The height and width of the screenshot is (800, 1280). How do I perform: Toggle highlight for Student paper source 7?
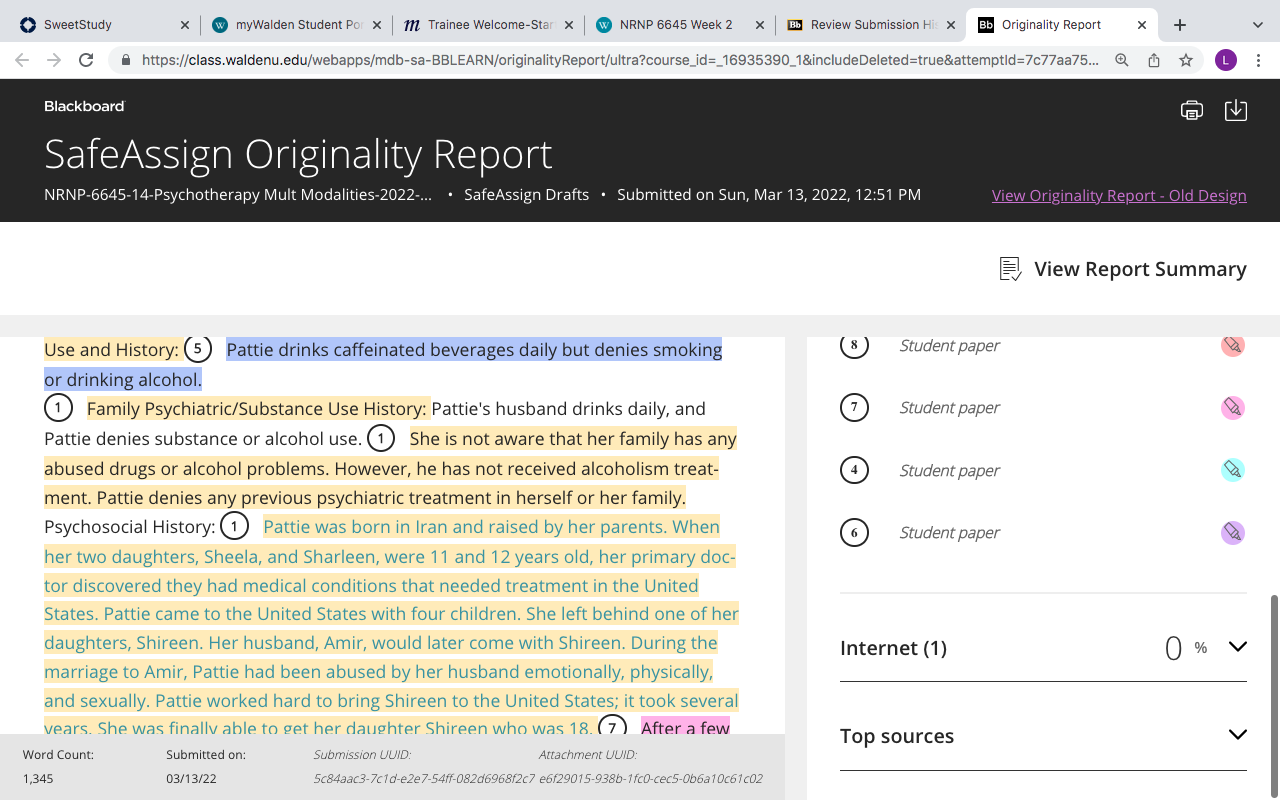click(1233, 407)
